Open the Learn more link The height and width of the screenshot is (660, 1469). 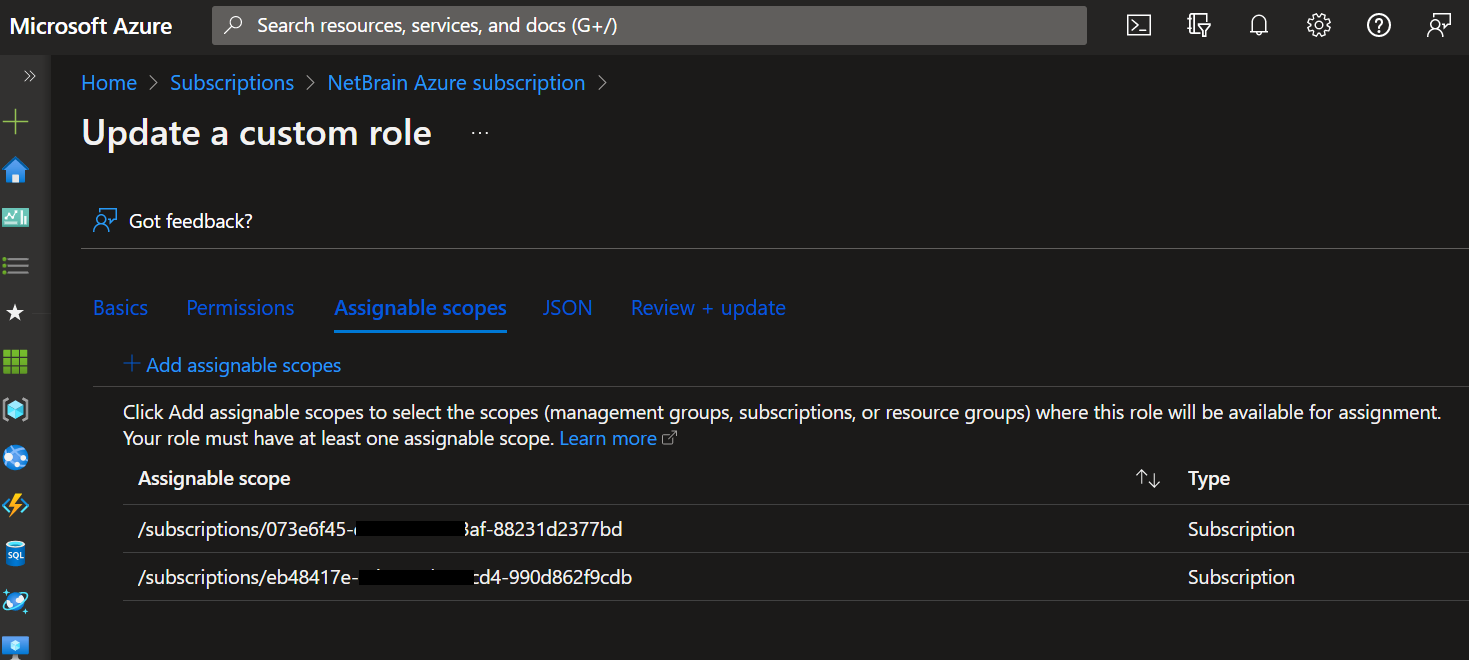608,439
